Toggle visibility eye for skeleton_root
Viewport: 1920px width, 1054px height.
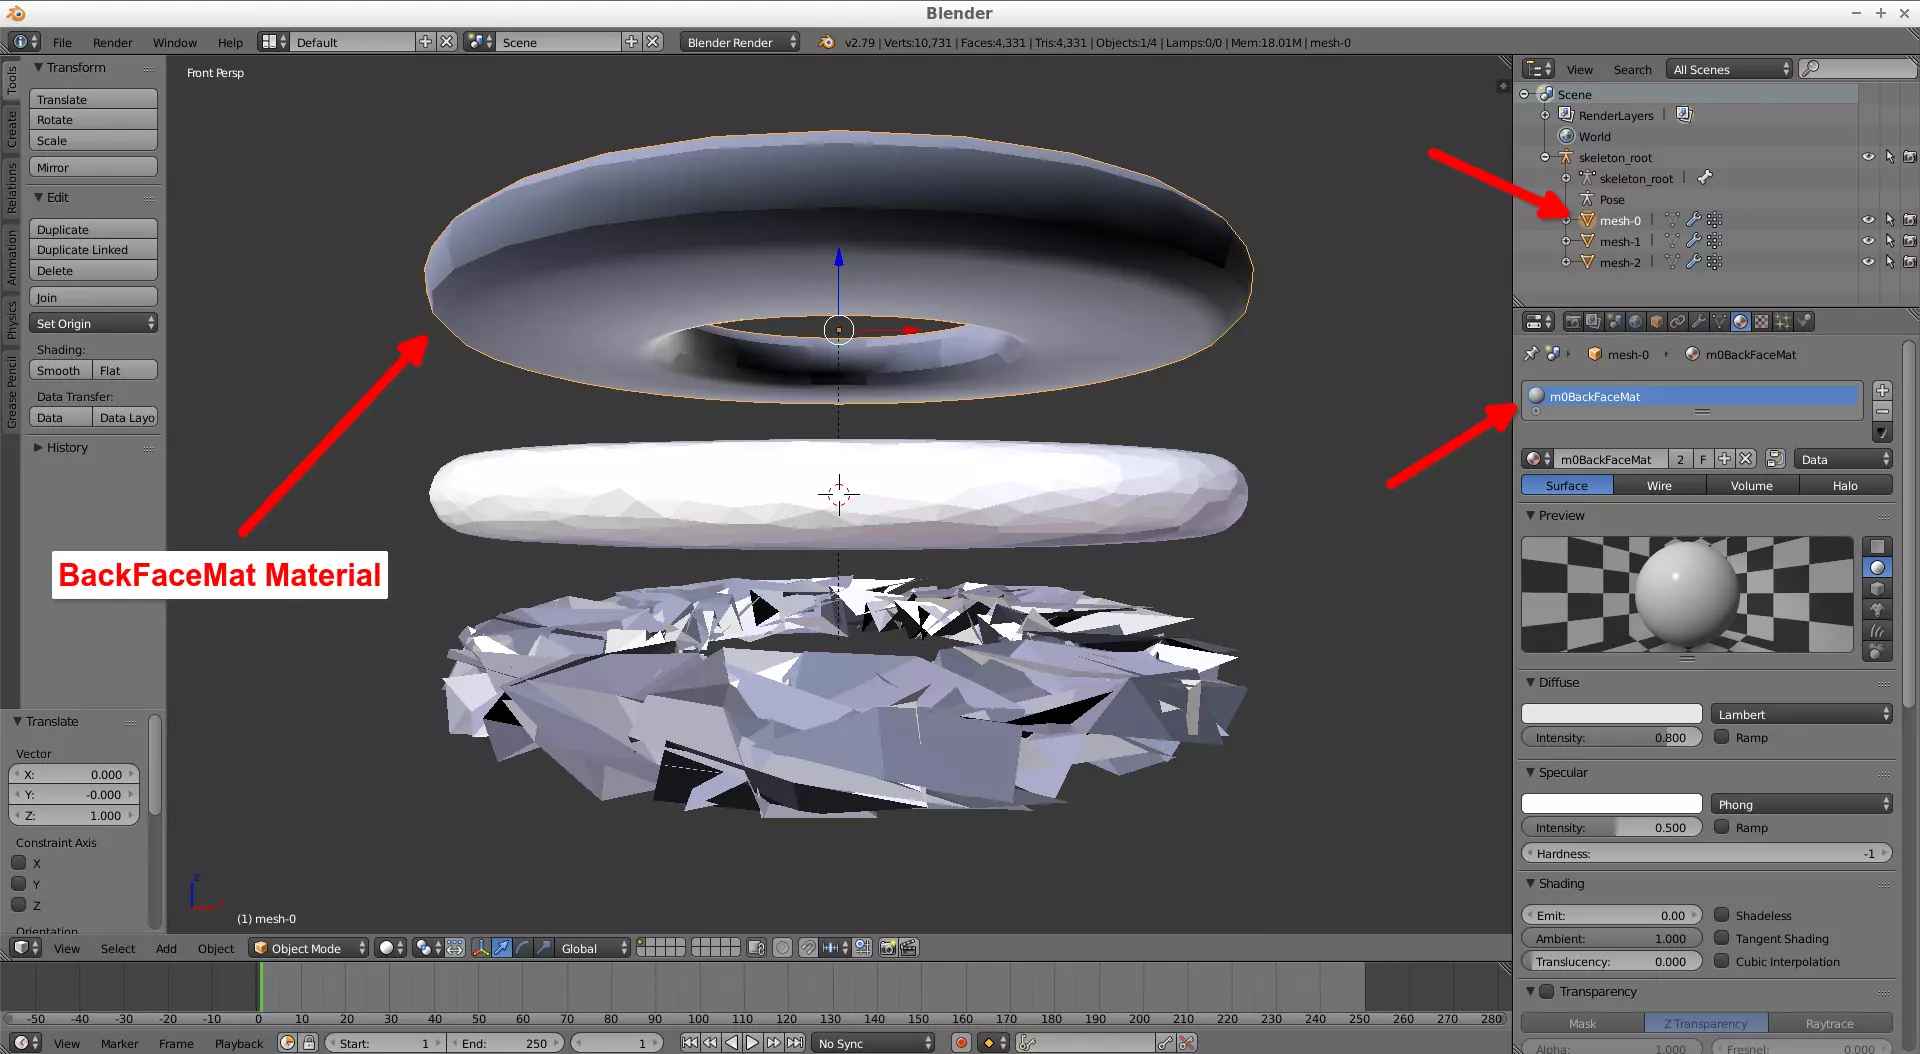tap(1868, 157)
